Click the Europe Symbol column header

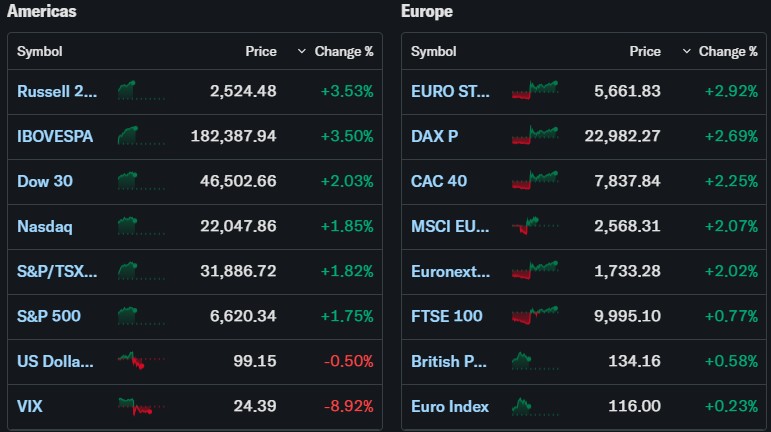point(434,51)
